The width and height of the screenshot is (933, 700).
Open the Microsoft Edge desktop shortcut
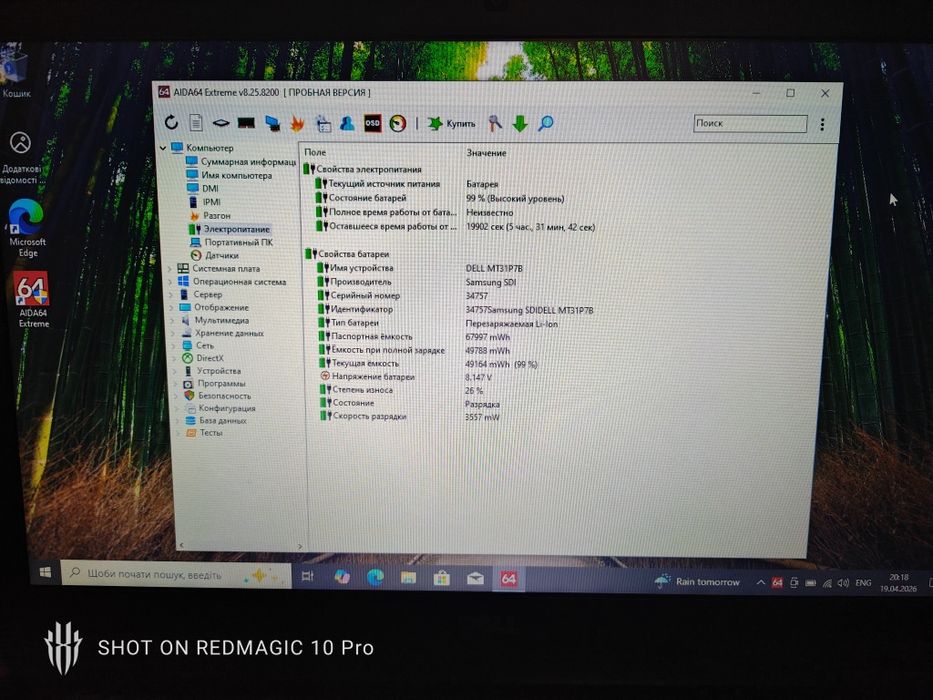pos(27,229)
